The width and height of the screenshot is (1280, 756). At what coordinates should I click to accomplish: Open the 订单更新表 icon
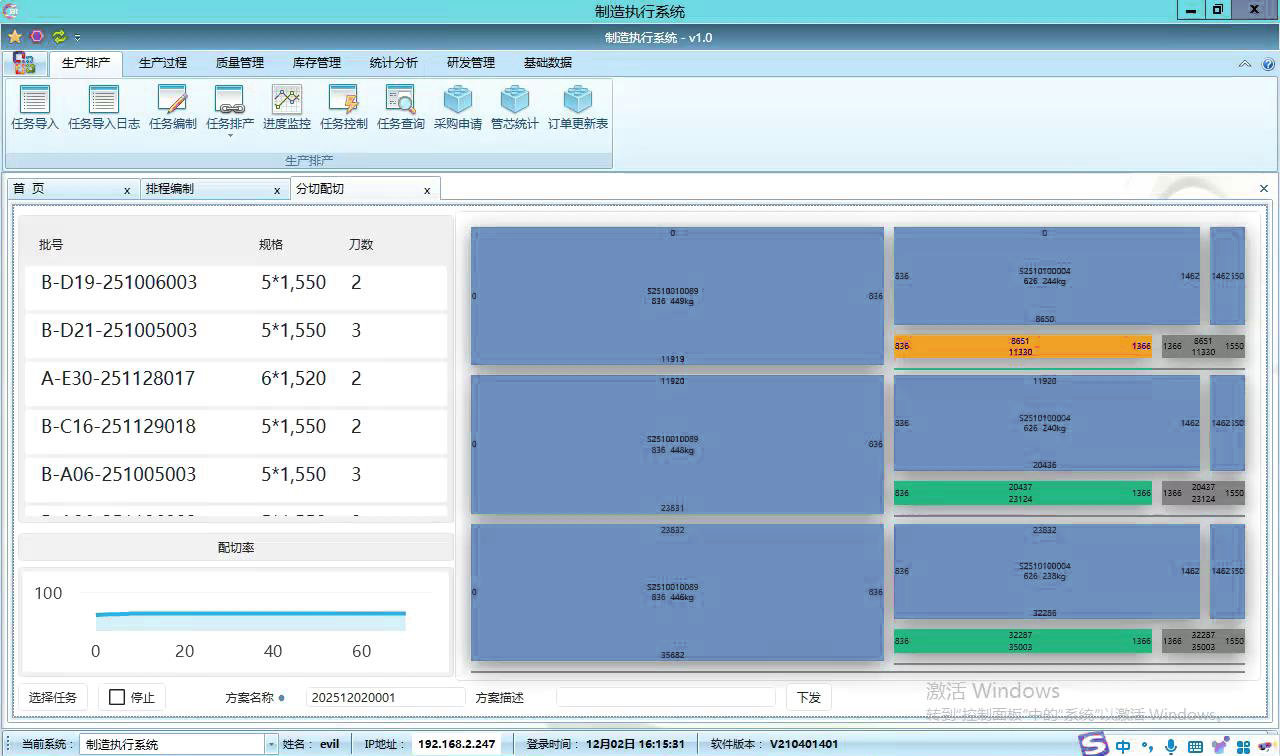(578, 101)
